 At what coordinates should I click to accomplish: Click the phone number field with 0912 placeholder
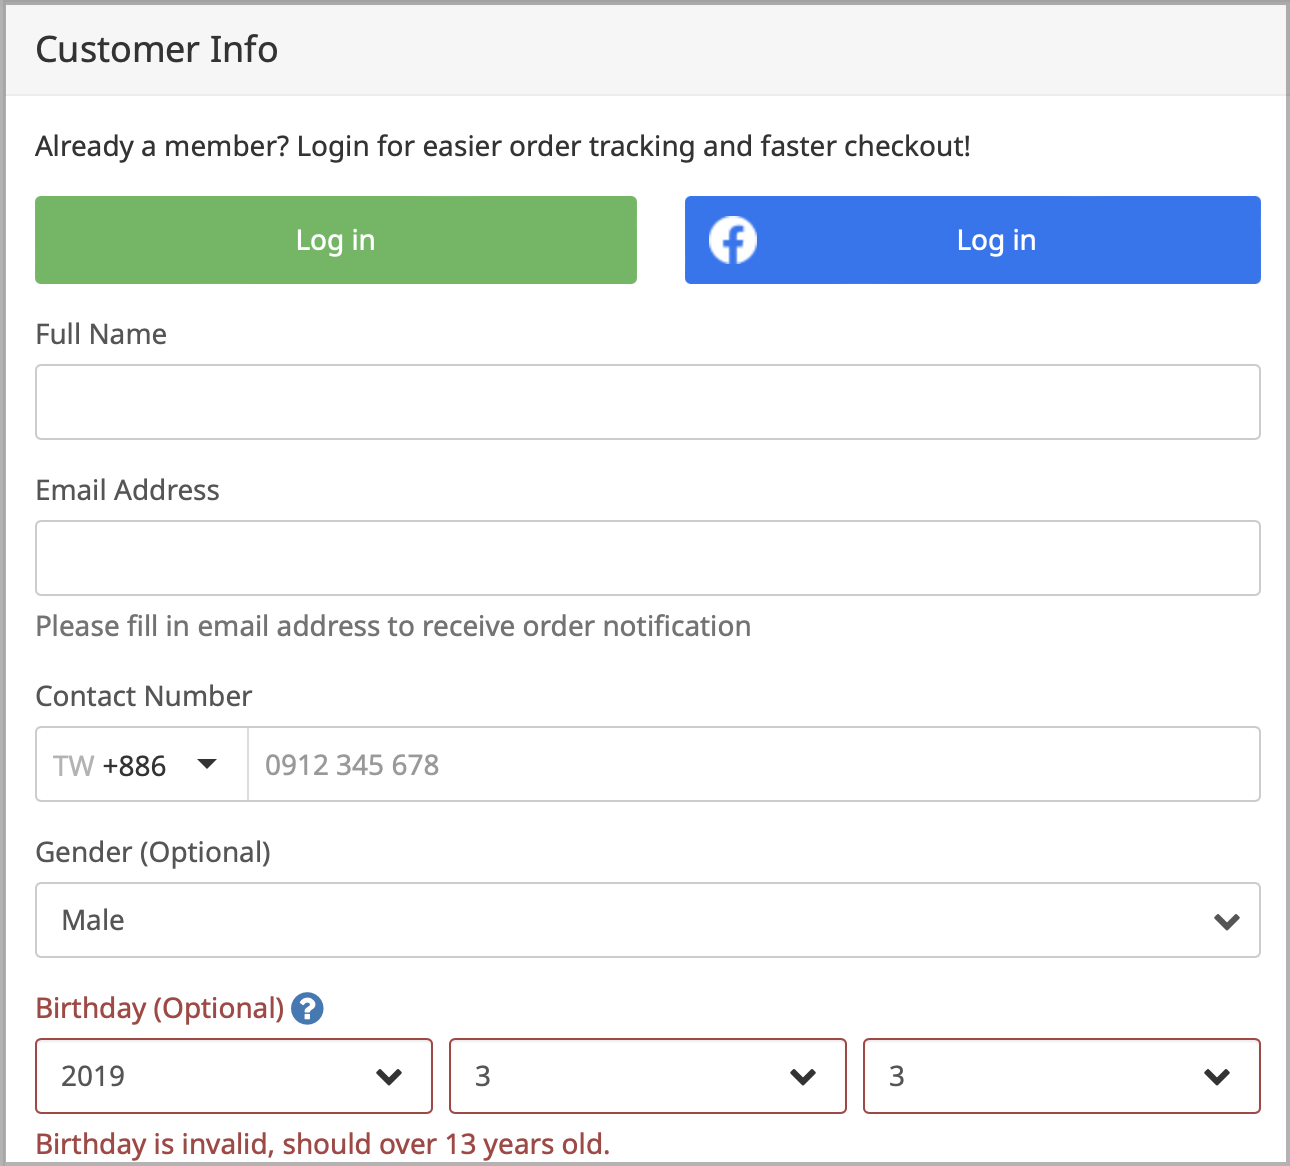(x=754, y=764)
